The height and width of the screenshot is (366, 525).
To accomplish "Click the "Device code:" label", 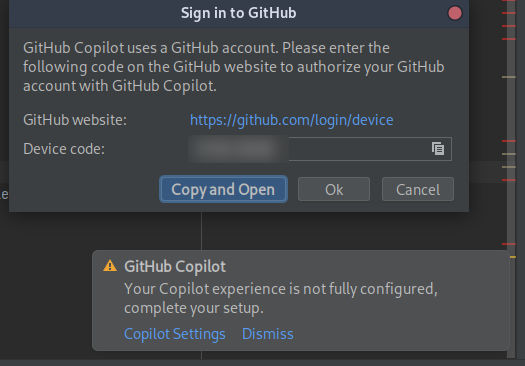I will coord(64,149).
